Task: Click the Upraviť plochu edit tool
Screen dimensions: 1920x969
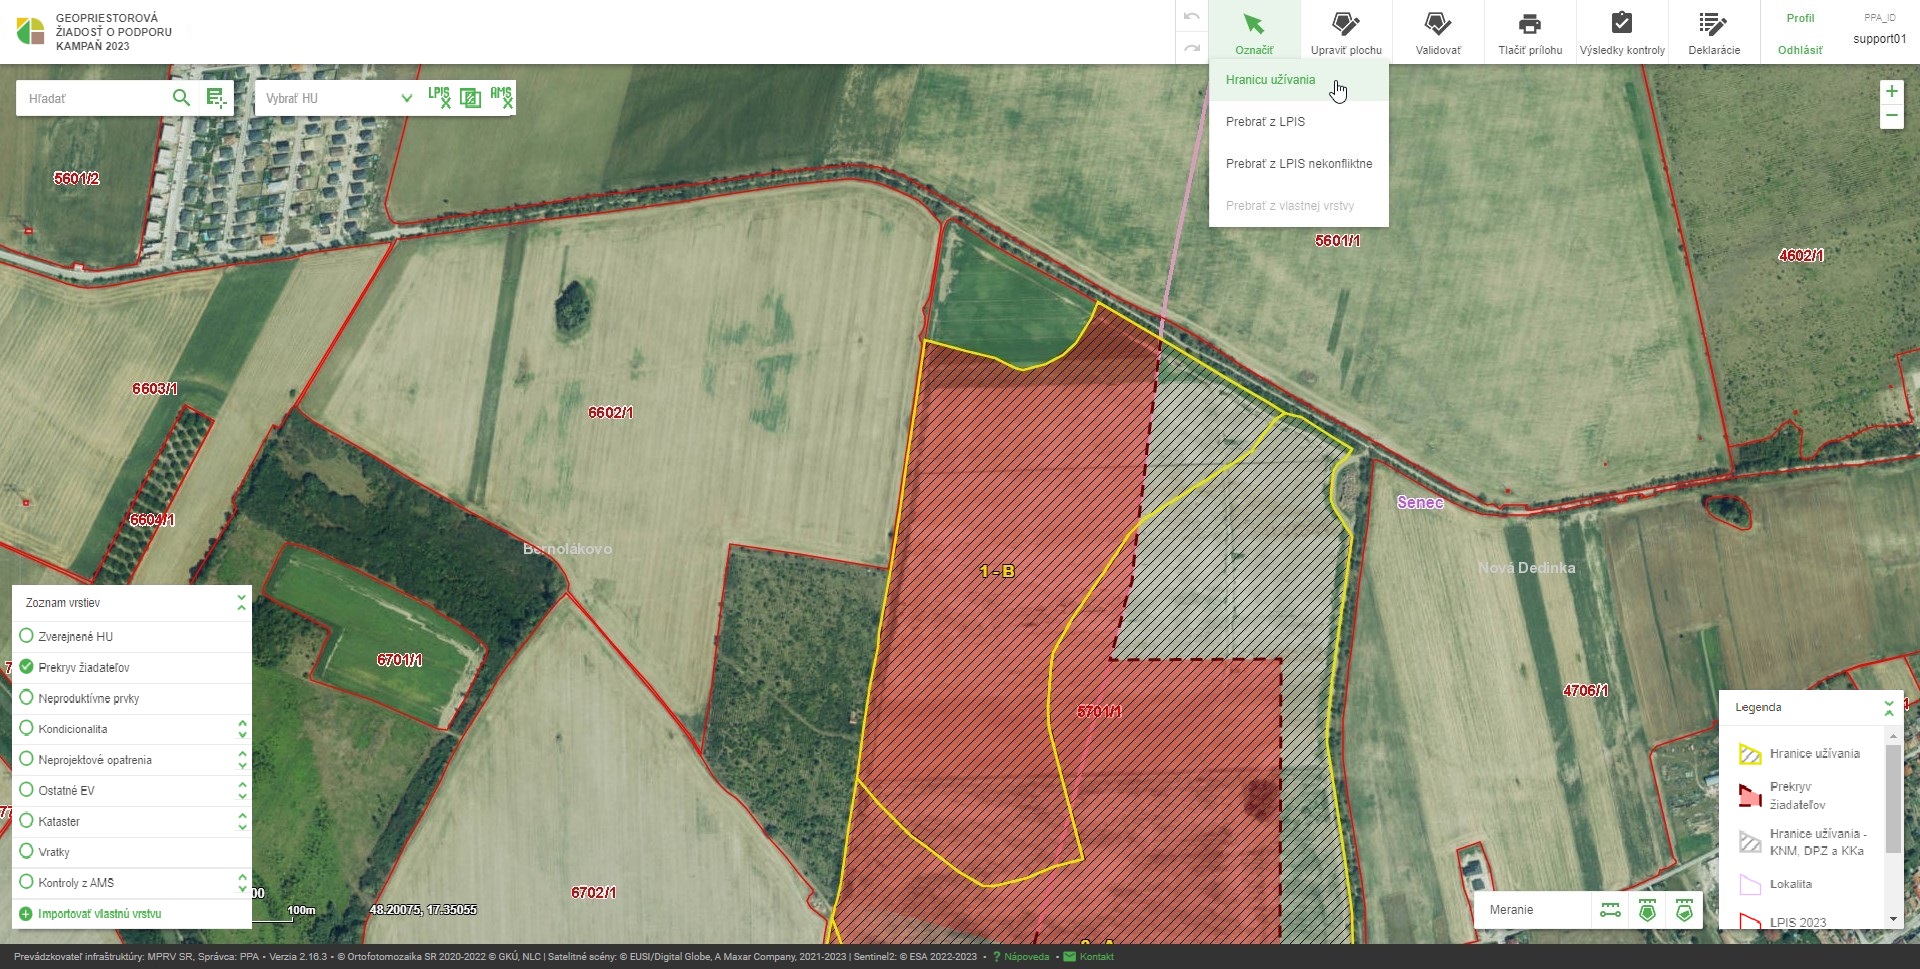Action: click(1346, 33)
